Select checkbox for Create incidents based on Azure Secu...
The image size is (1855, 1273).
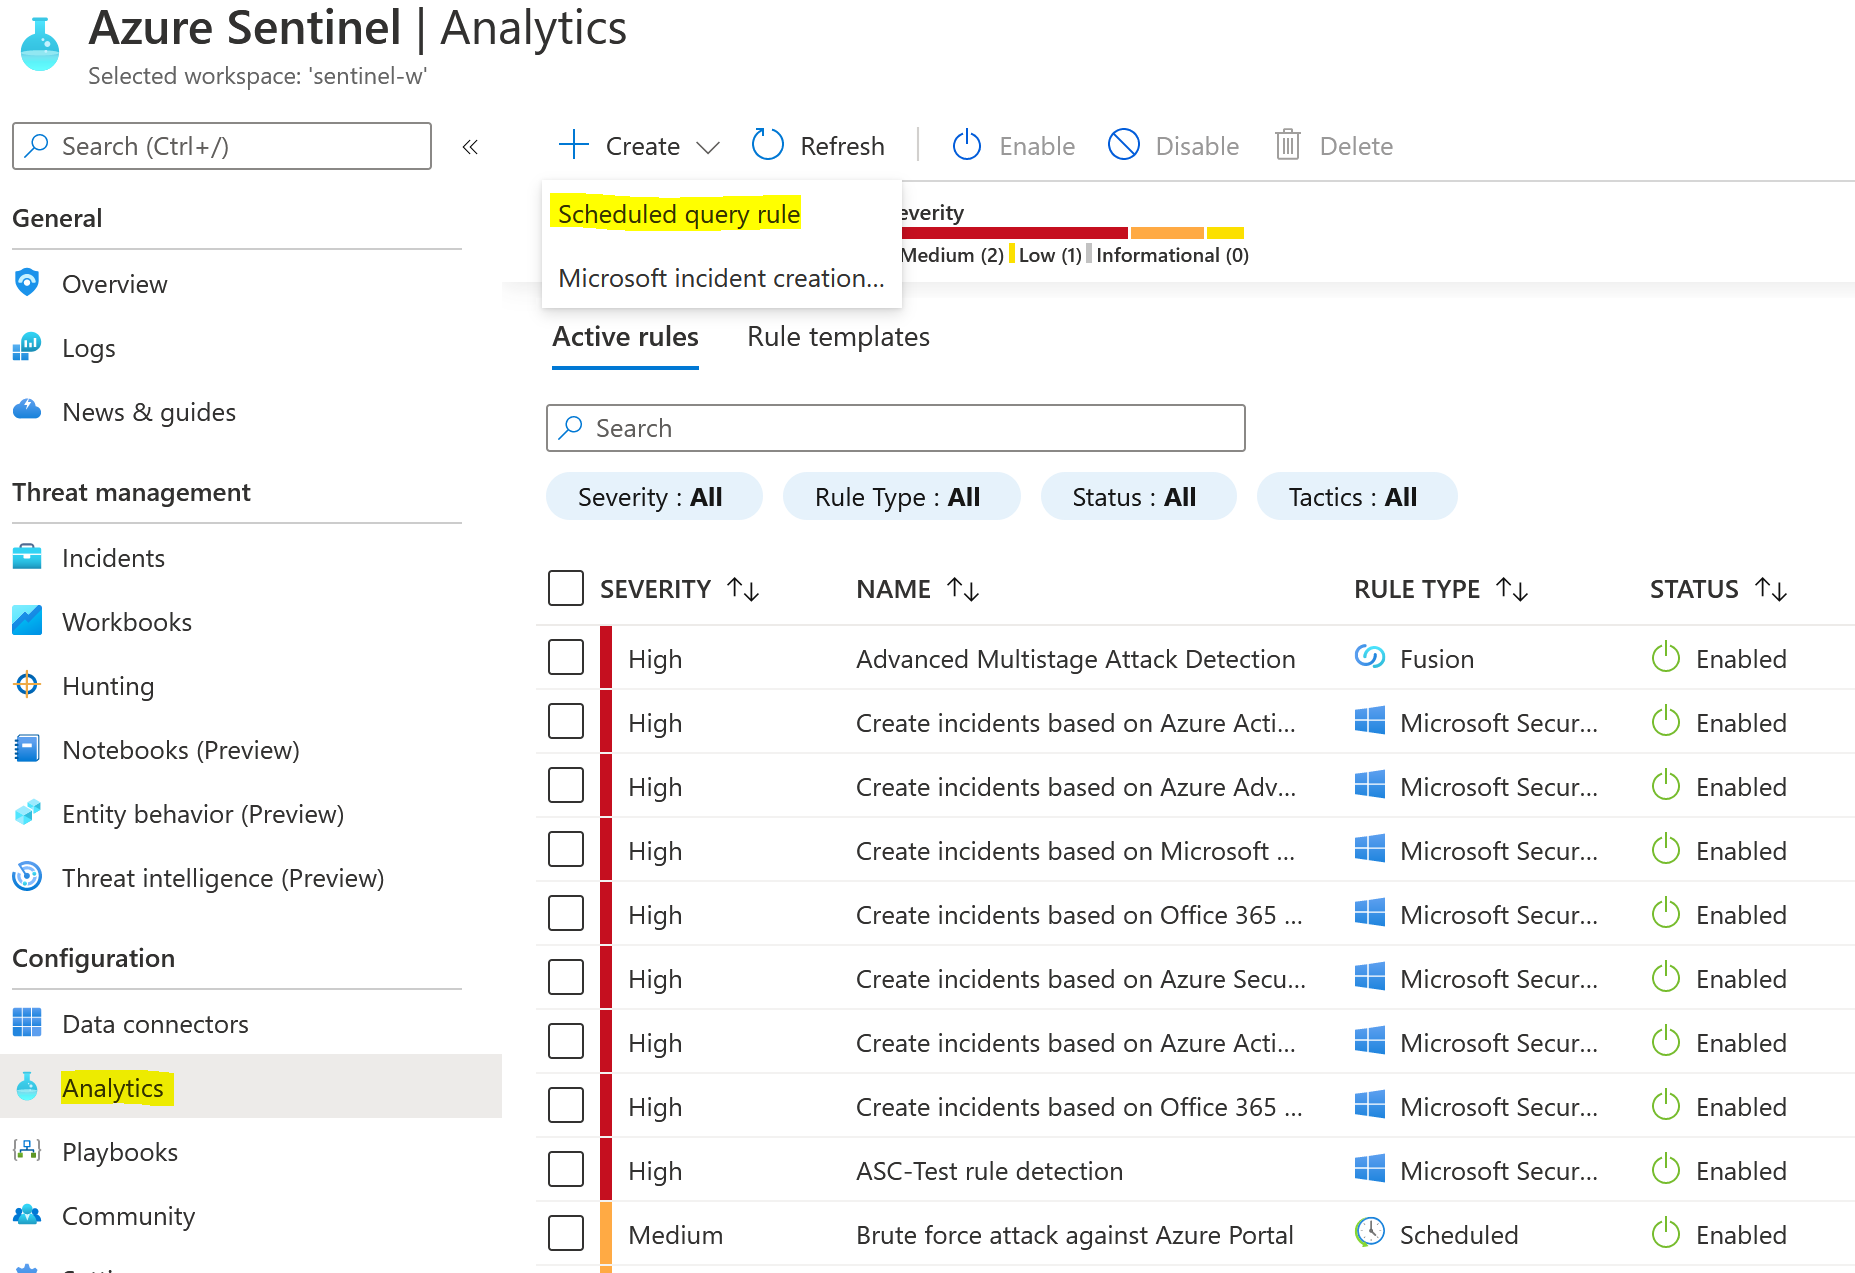tap(566, 977)
